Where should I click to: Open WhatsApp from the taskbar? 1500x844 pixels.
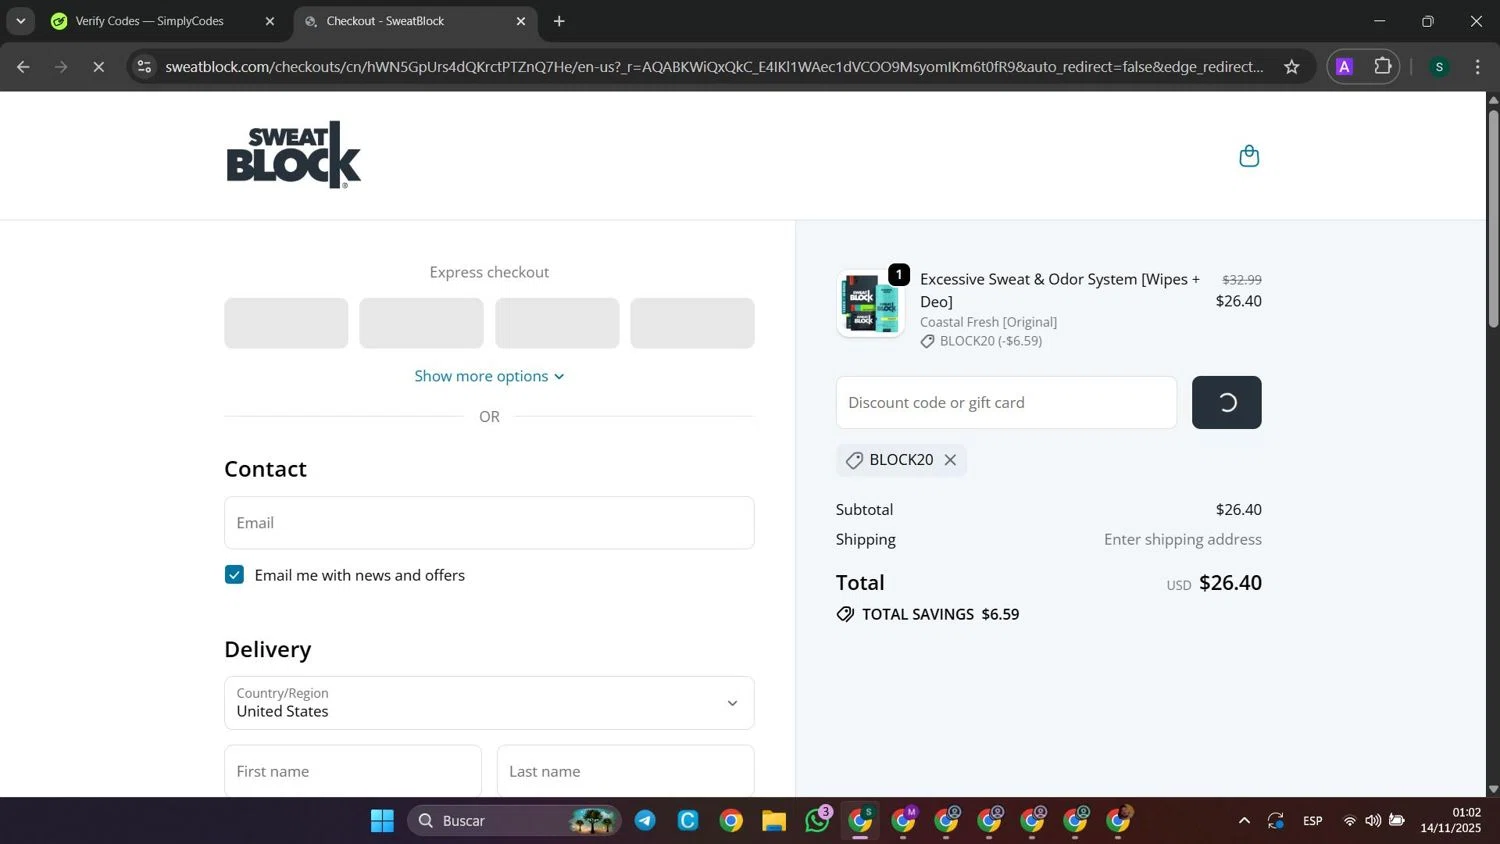coord(817,821)
